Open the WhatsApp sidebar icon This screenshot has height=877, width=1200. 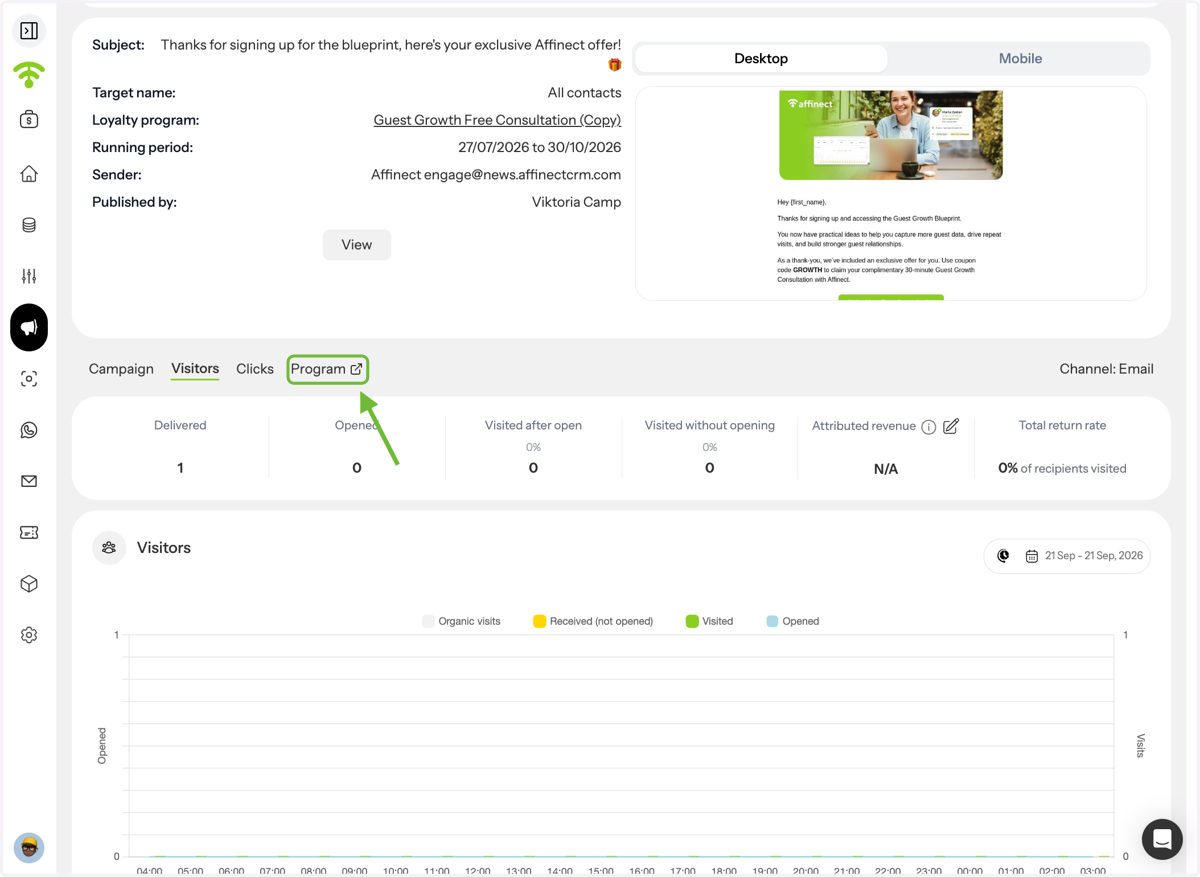tap(29, 430)
